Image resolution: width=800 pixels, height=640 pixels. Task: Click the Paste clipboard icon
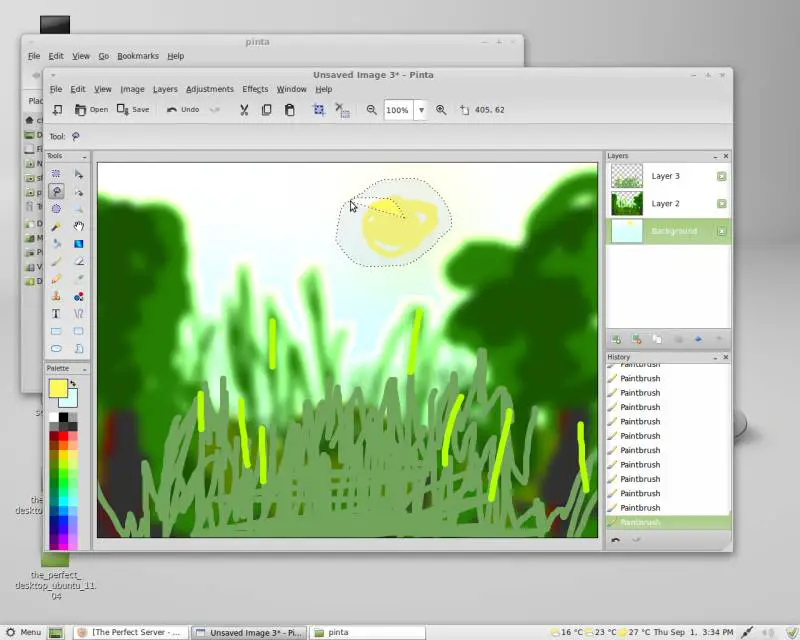289,110
